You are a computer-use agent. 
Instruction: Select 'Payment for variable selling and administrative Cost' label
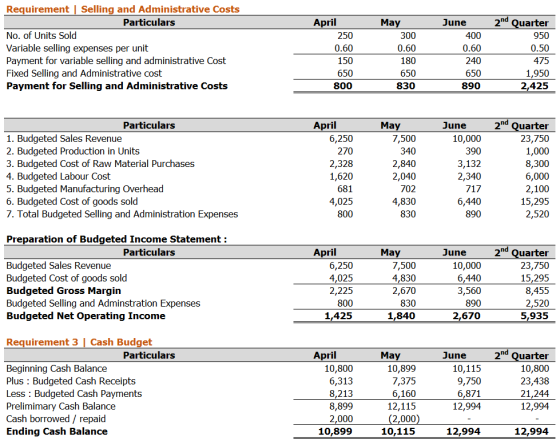coord(116,61)
